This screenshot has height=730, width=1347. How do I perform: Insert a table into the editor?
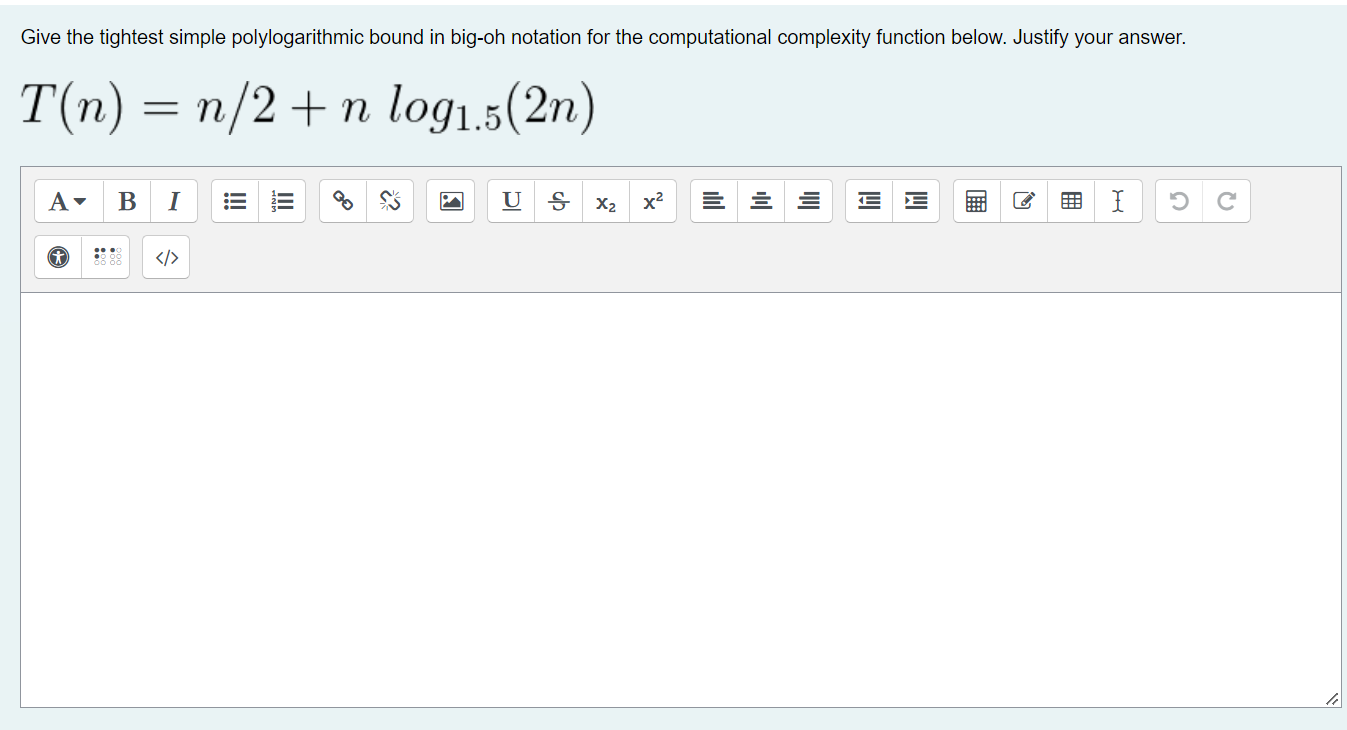(1071, 201)
